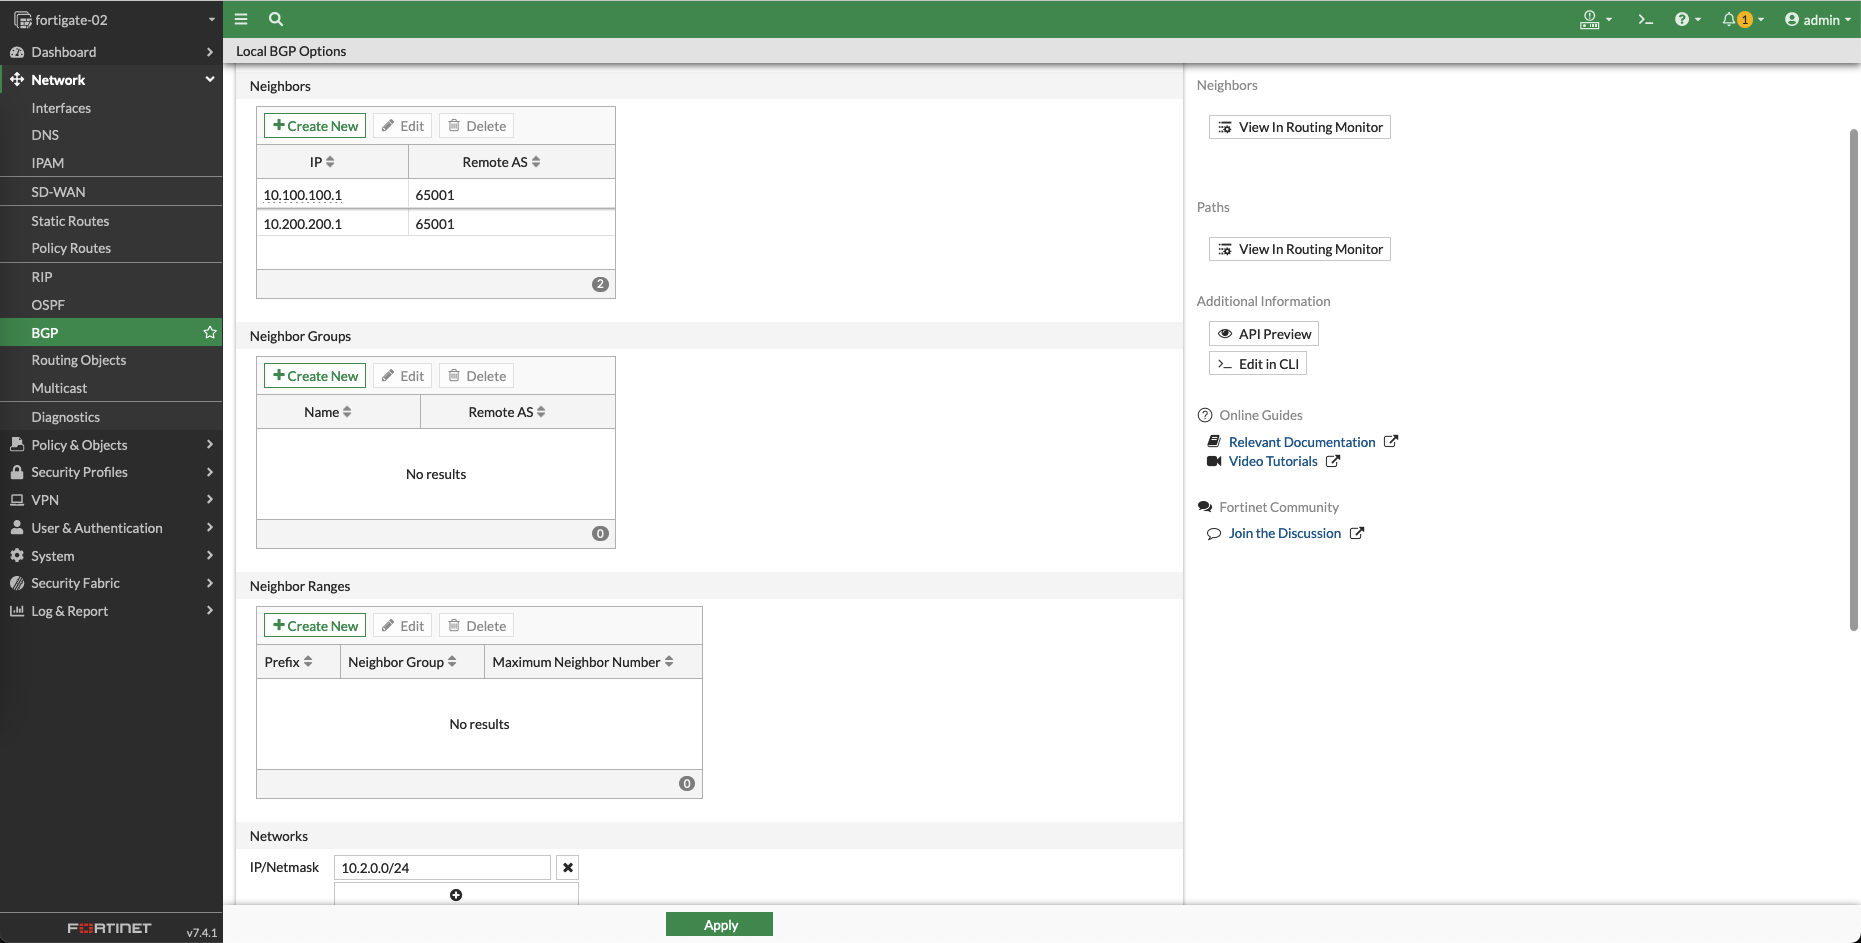Open the fortigate-02 device dropdown

[111, 19]
